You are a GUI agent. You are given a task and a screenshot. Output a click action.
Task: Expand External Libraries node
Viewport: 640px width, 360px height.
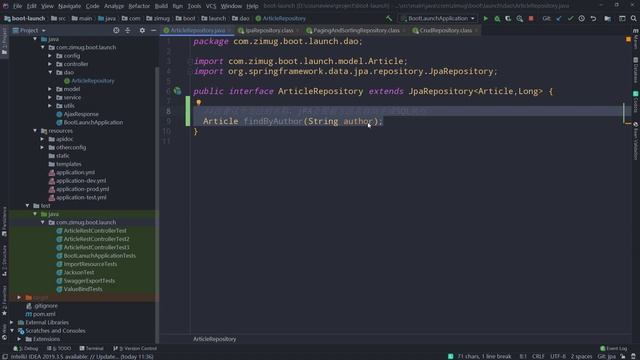coord(12,322)
